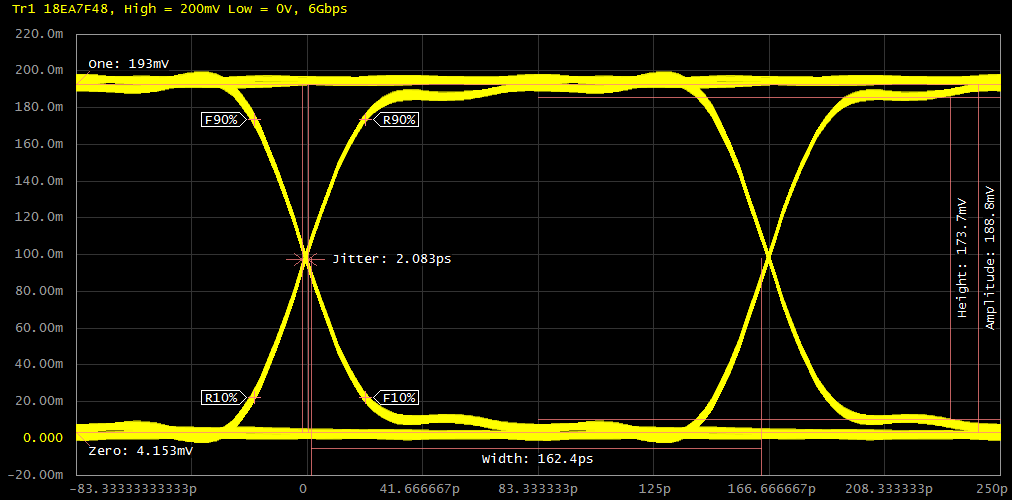1012x500 pixels.
Task: Click the Zero: 4.153mV level label
Action: coord(140,451)
